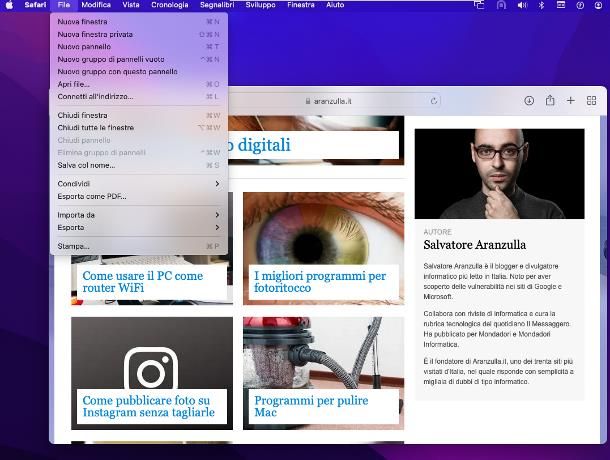610x460 pixels.
Task: Open the Modifica menu
Action: [x=96, y=5]
